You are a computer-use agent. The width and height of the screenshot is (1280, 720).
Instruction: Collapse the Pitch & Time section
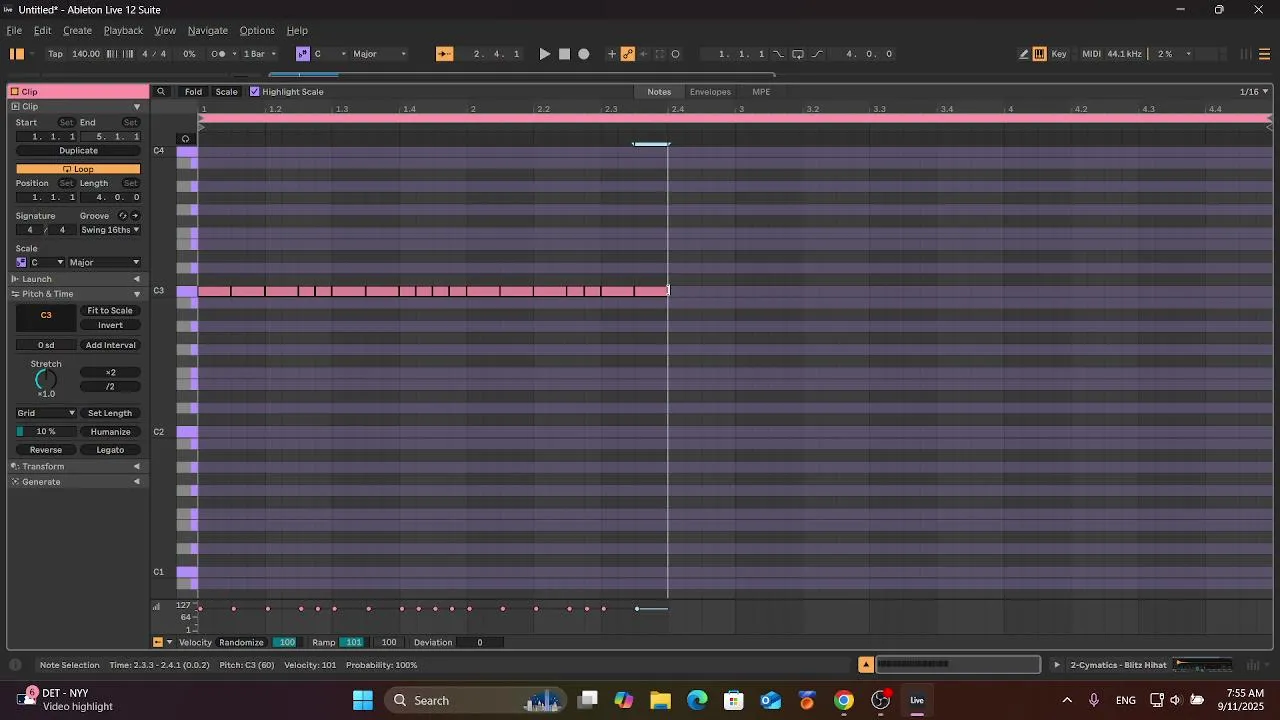pos(137,294)
